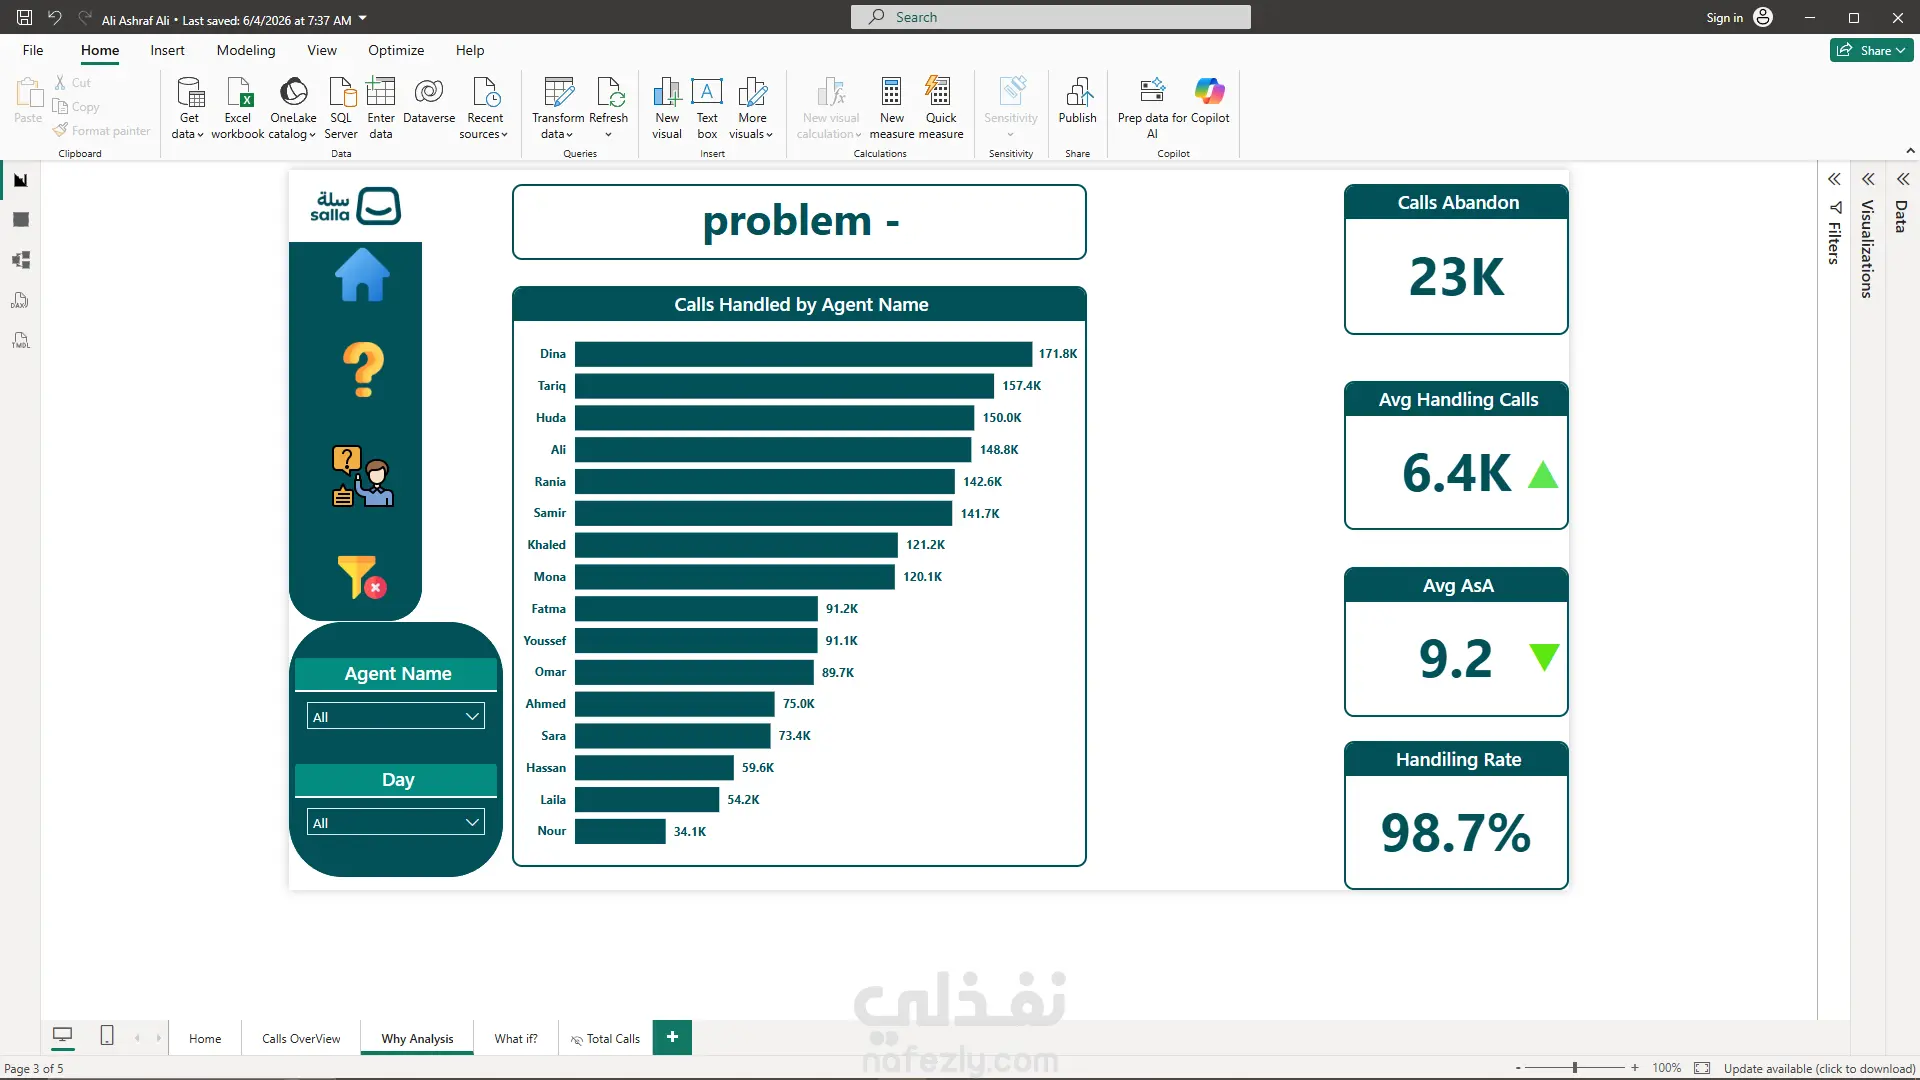Collapse the ribbon

1910,151
